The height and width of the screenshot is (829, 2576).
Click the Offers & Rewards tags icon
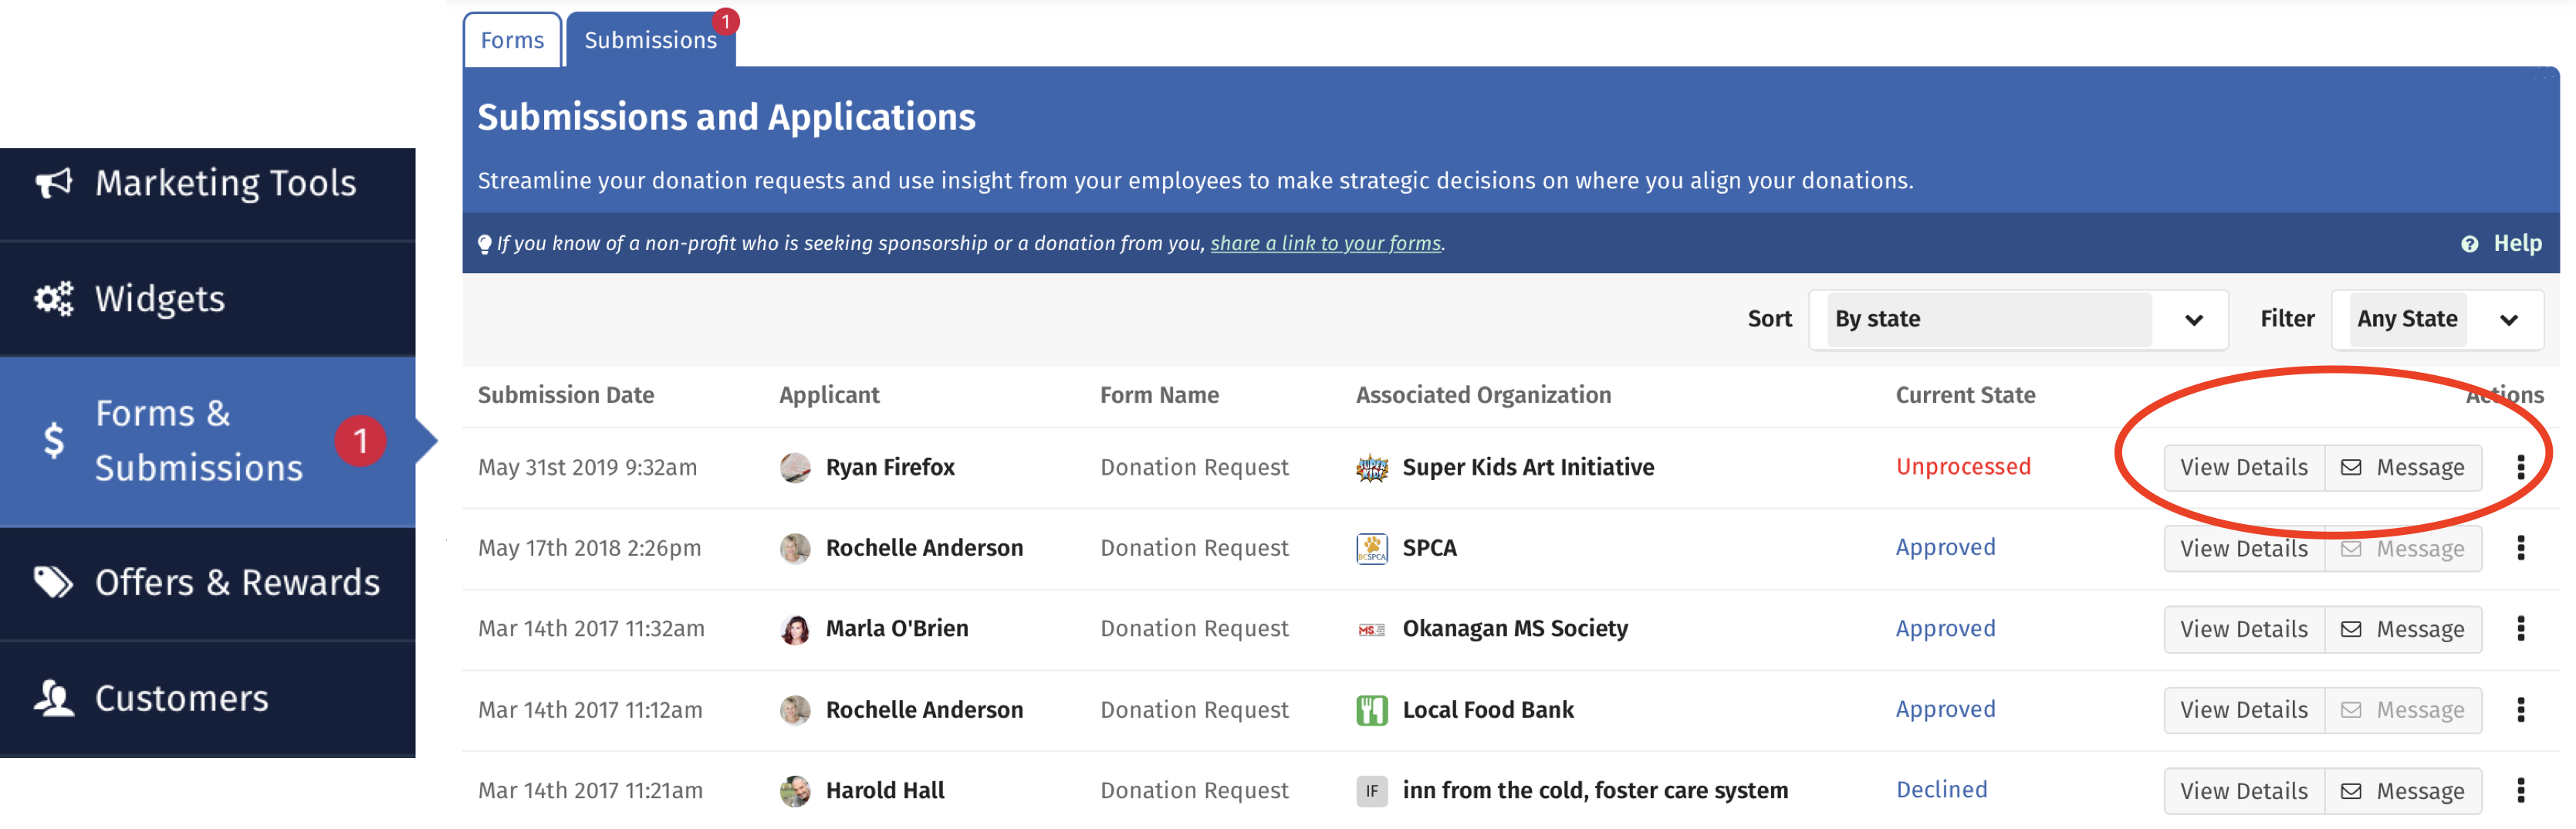point(54,582)
